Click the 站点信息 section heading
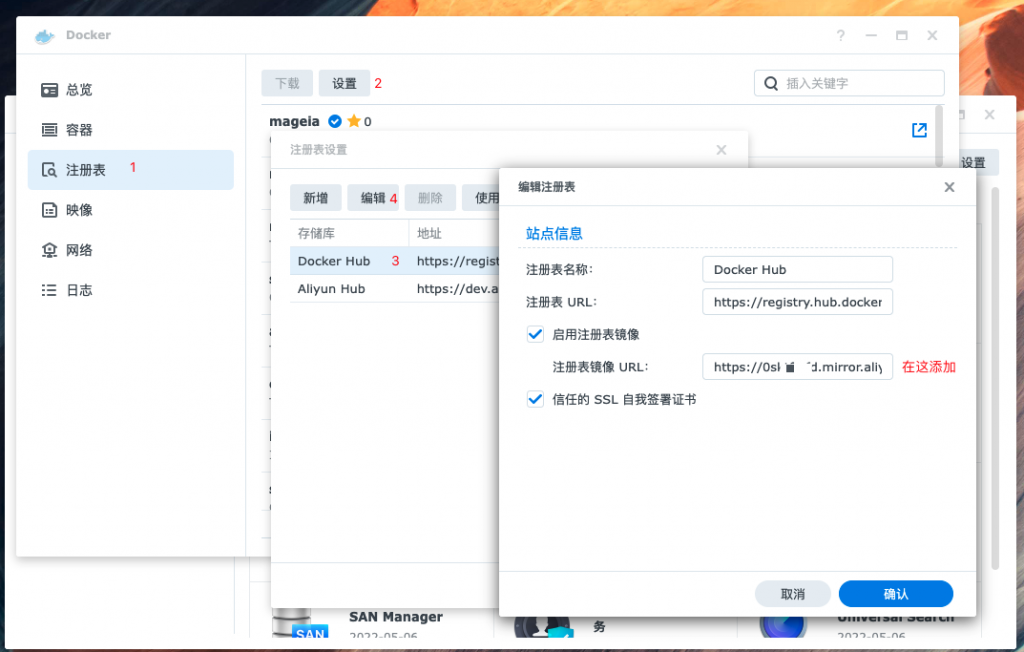This screenshot has width=1024, height=652. click(554, 233)
